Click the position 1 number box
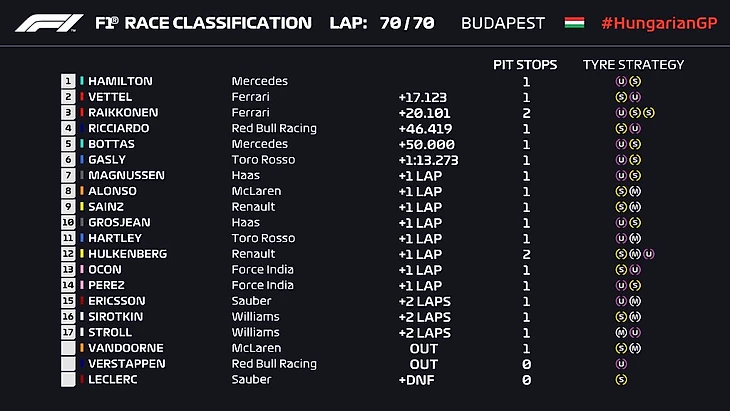Screen dimensions: 730x411 [68, 81]
